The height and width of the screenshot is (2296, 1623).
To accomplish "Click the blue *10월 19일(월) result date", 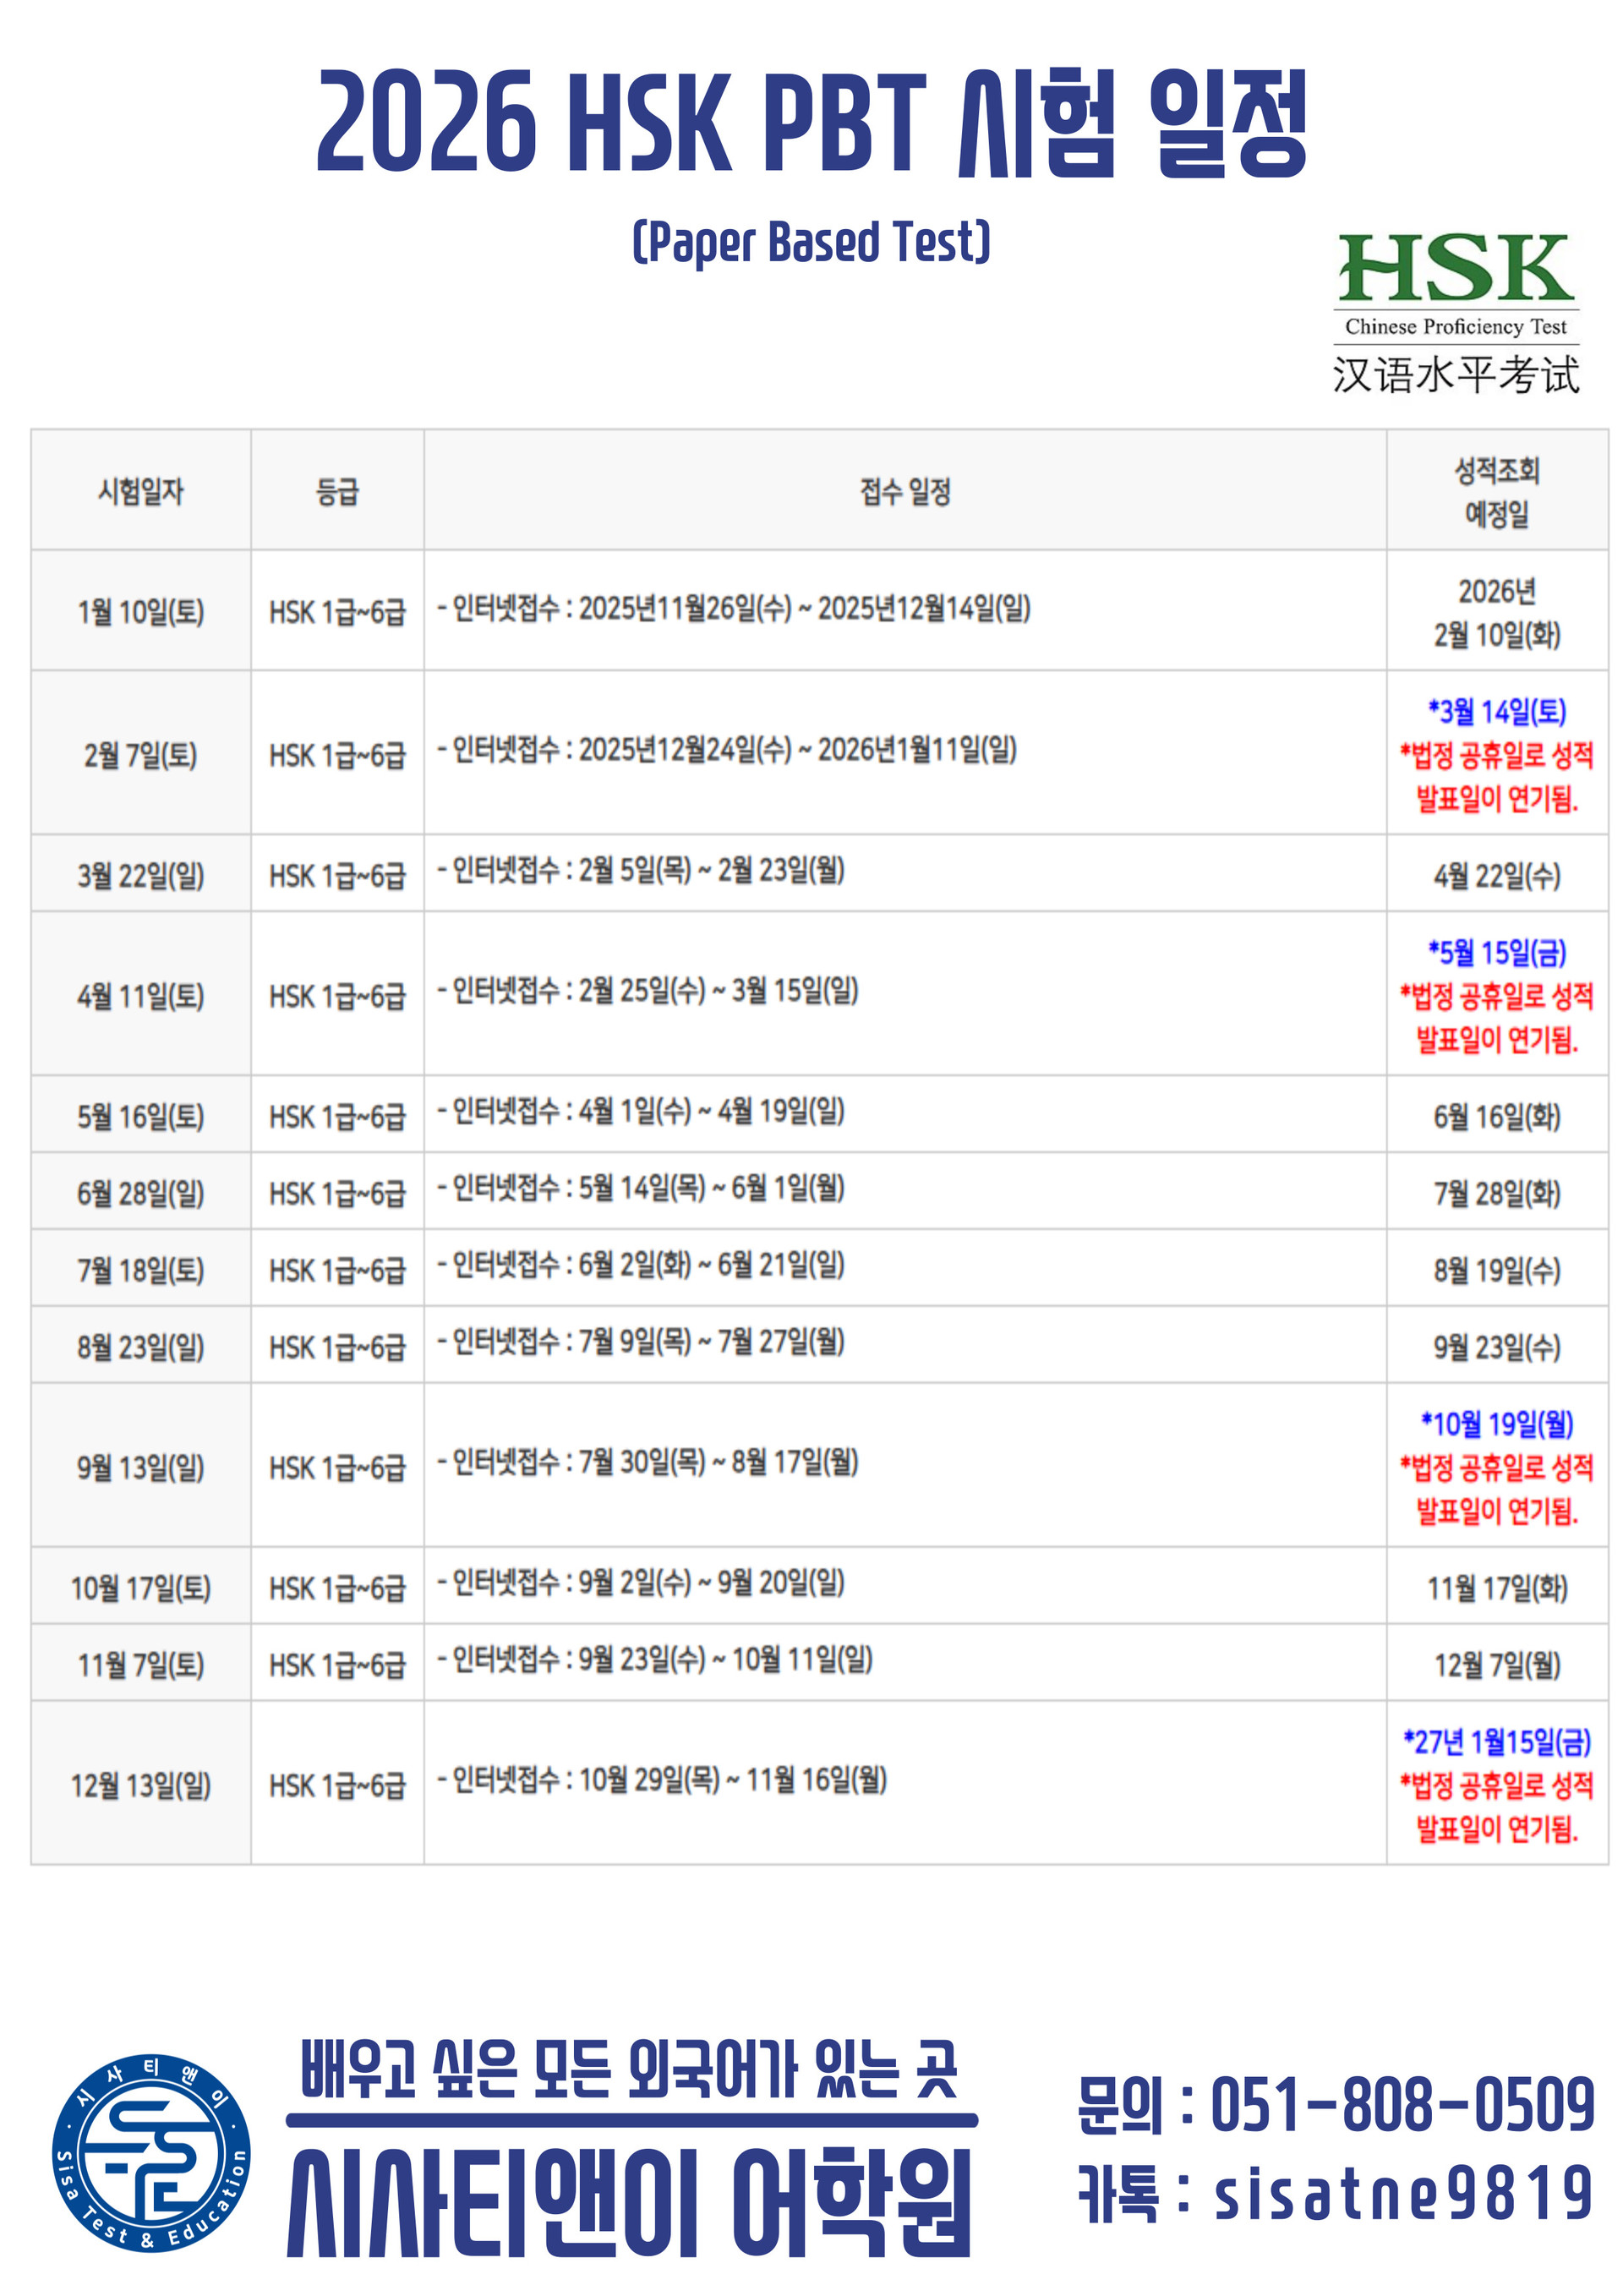I will [x=1496, y=1423].
